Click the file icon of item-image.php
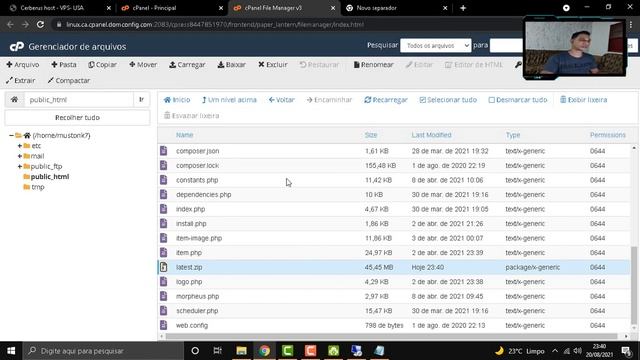Viewport: 640px width, 360px height. pyautogui.click(x=164, y=238)
